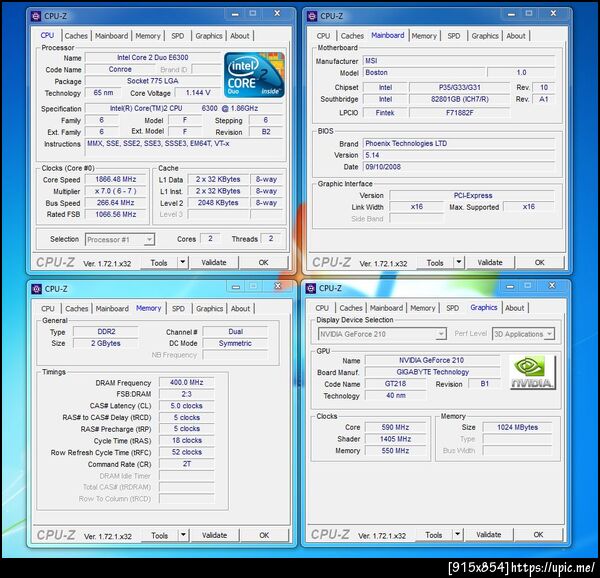Click motherboard model field Boston
This screenshot has width=600, height=578.
[424, 72]
